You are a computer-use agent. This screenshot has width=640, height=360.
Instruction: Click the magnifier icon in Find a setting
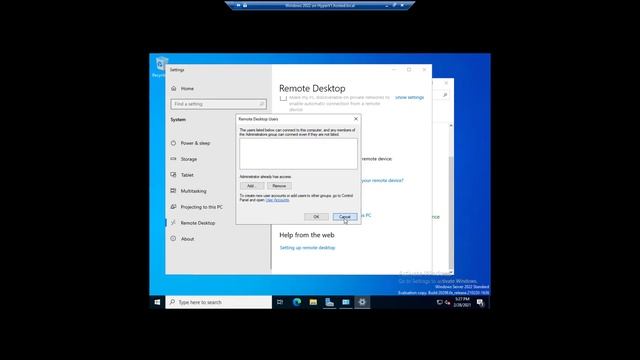[x=262, y=104]
